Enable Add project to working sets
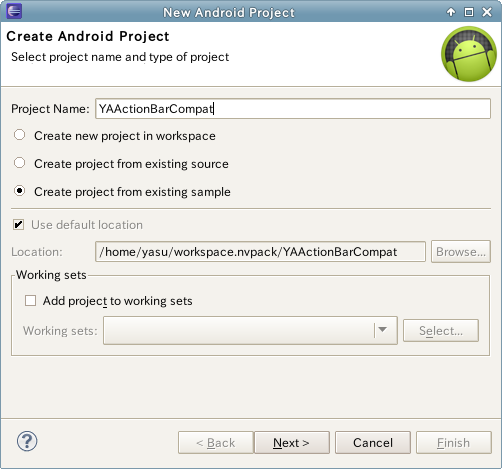The image size is (502, 469). pyautogui.click(x=30, y=301)
